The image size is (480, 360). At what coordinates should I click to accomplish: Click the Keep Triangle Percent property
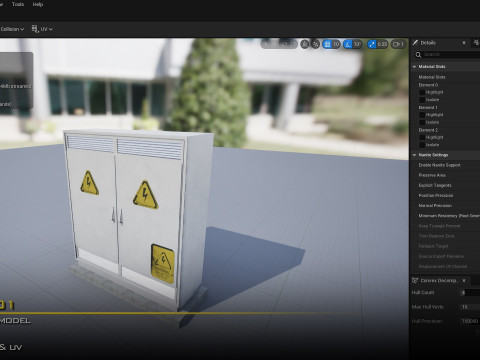pyautogui.click(x=439, y=226)
